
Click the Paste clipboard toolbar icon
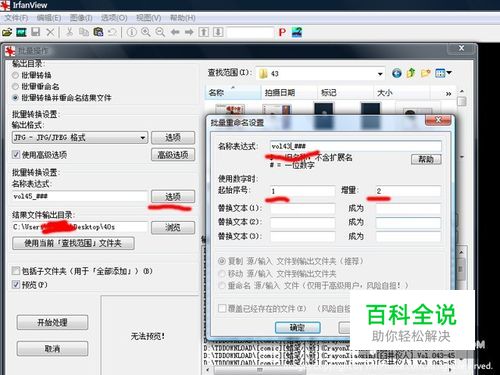(98, 32)
